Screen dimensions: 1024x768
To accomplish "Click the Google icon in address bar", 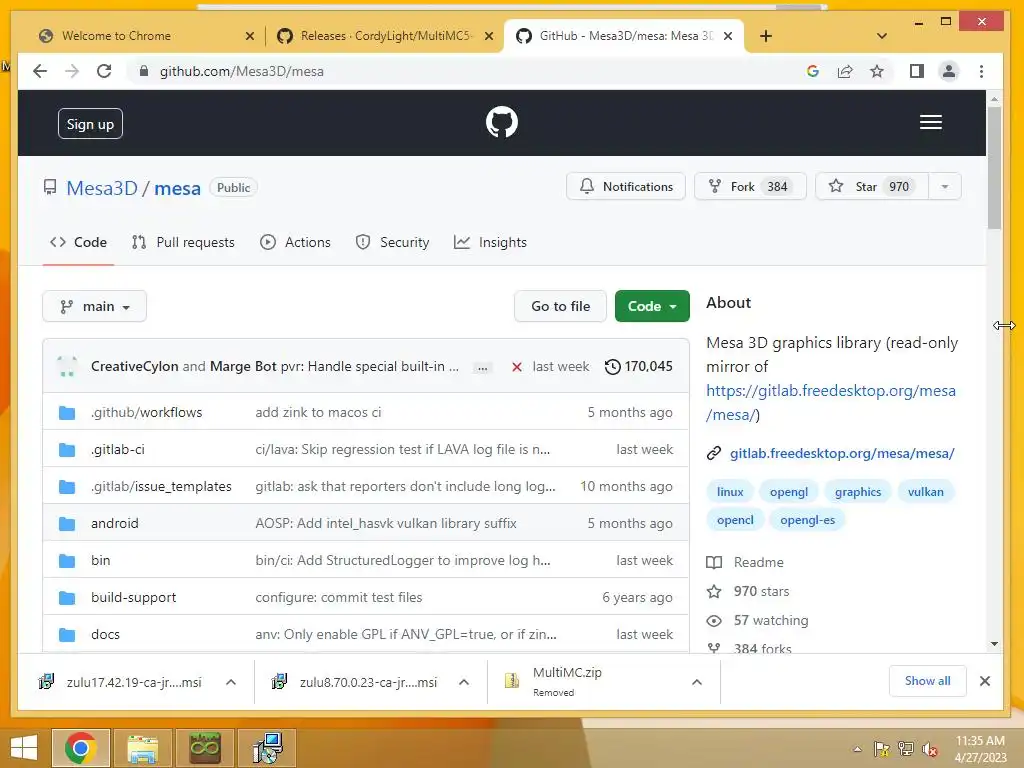I will click(x=813, y=71).
